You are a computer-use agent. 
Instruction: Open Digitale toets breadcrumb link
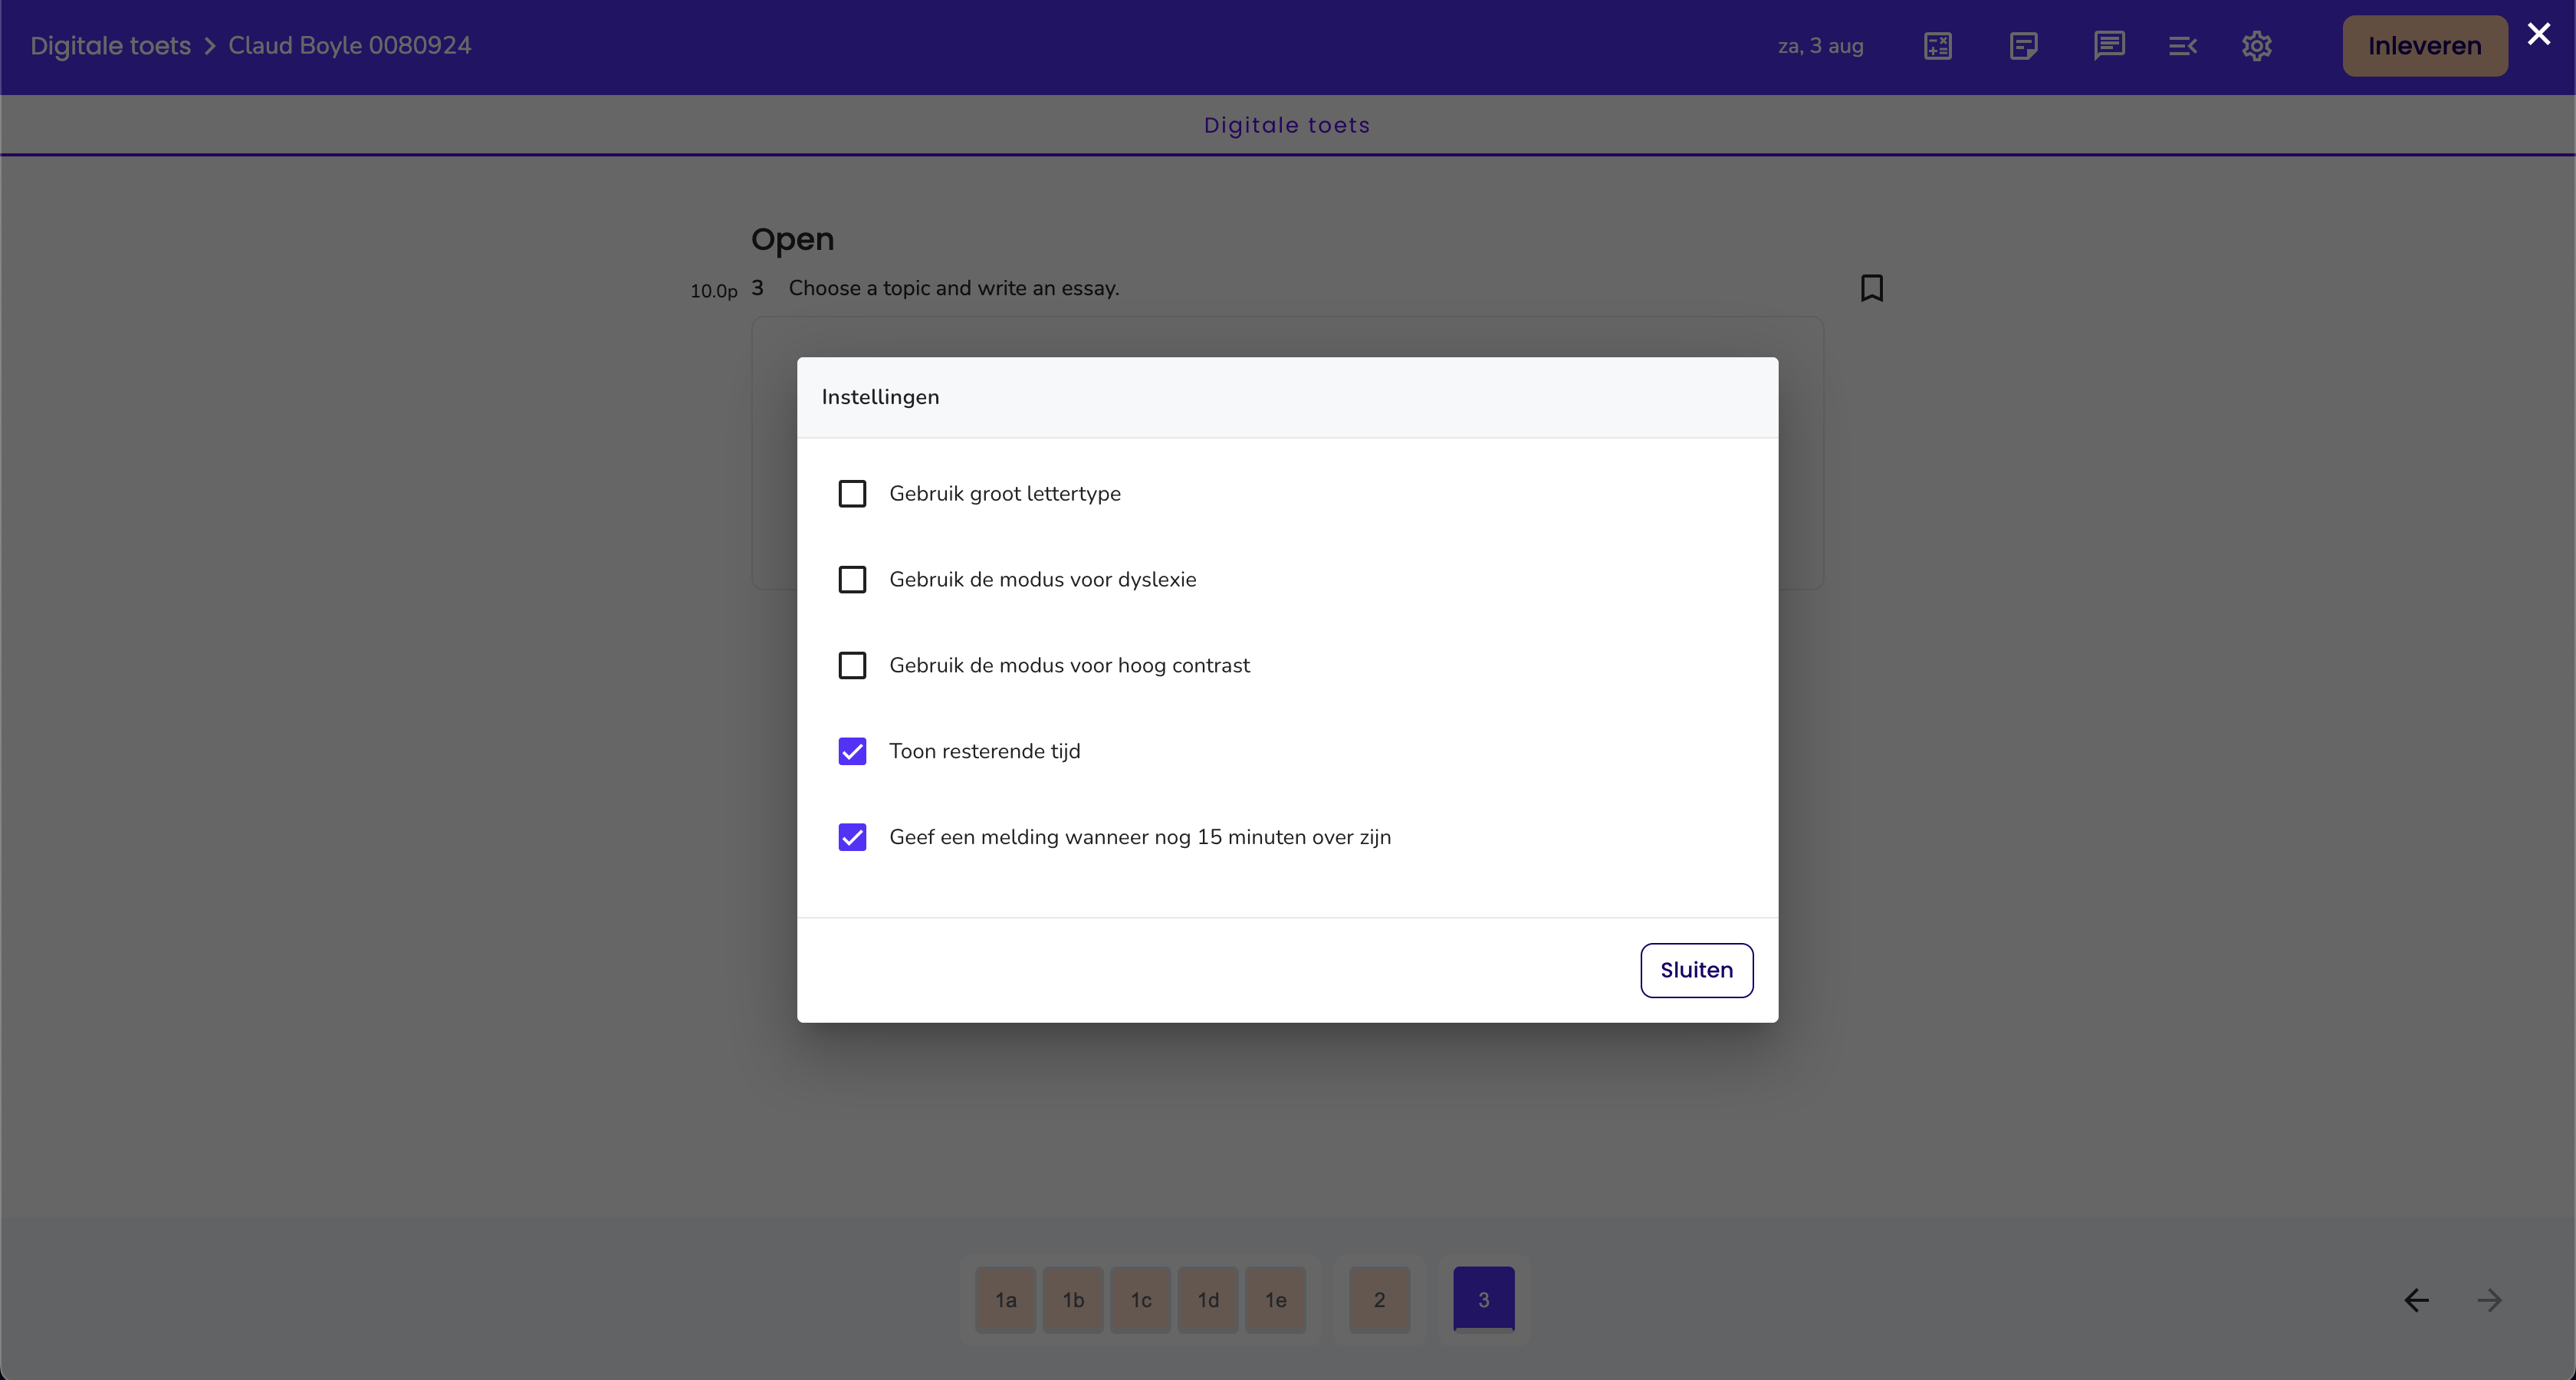tap(110, 46)
